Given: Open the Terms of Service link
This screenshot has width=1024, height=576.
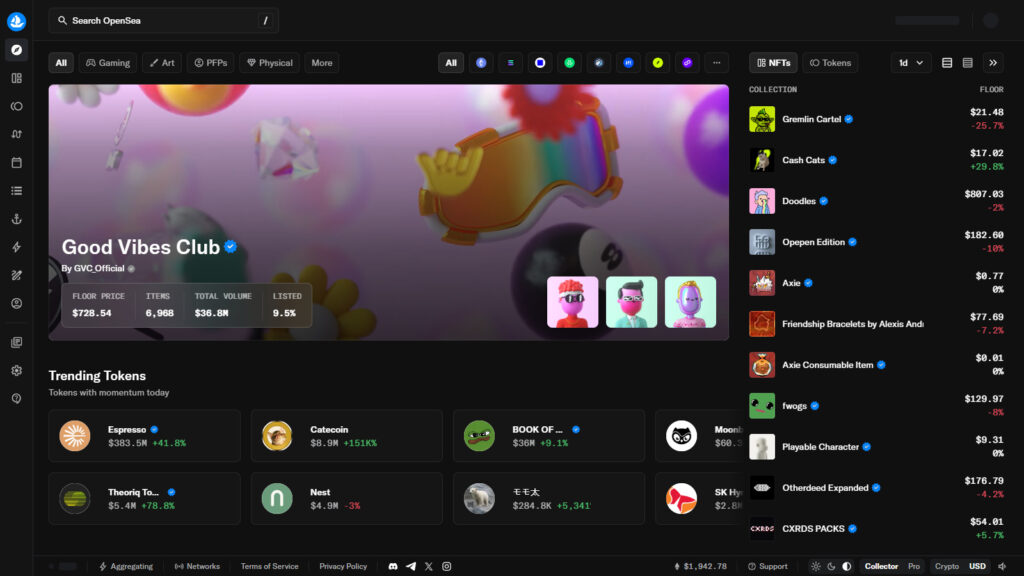Looking at the screenshot, I should pyautogui.click(x=269, y=566).
